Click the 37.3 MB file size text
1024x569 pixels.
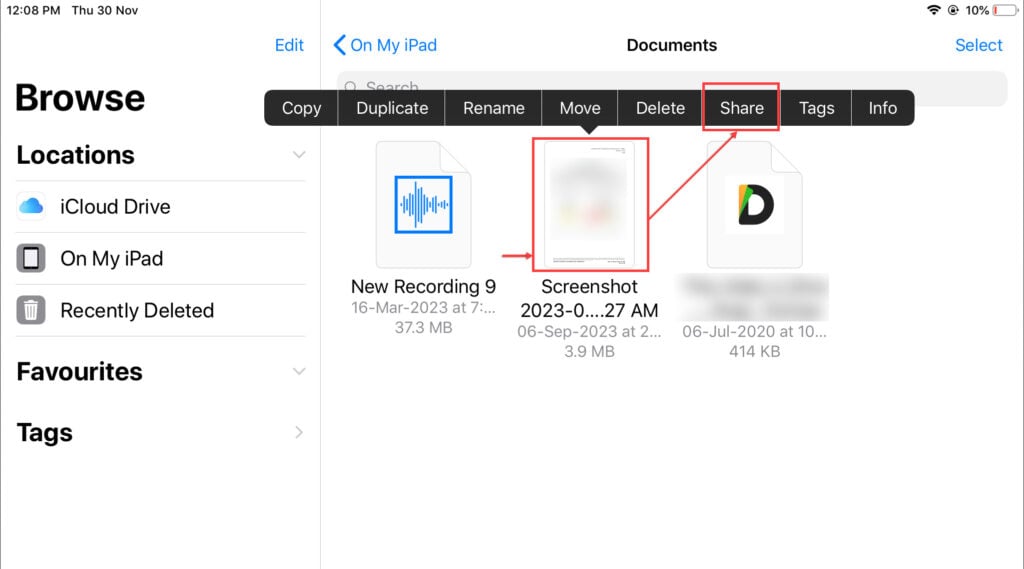(x=423, y=328)
